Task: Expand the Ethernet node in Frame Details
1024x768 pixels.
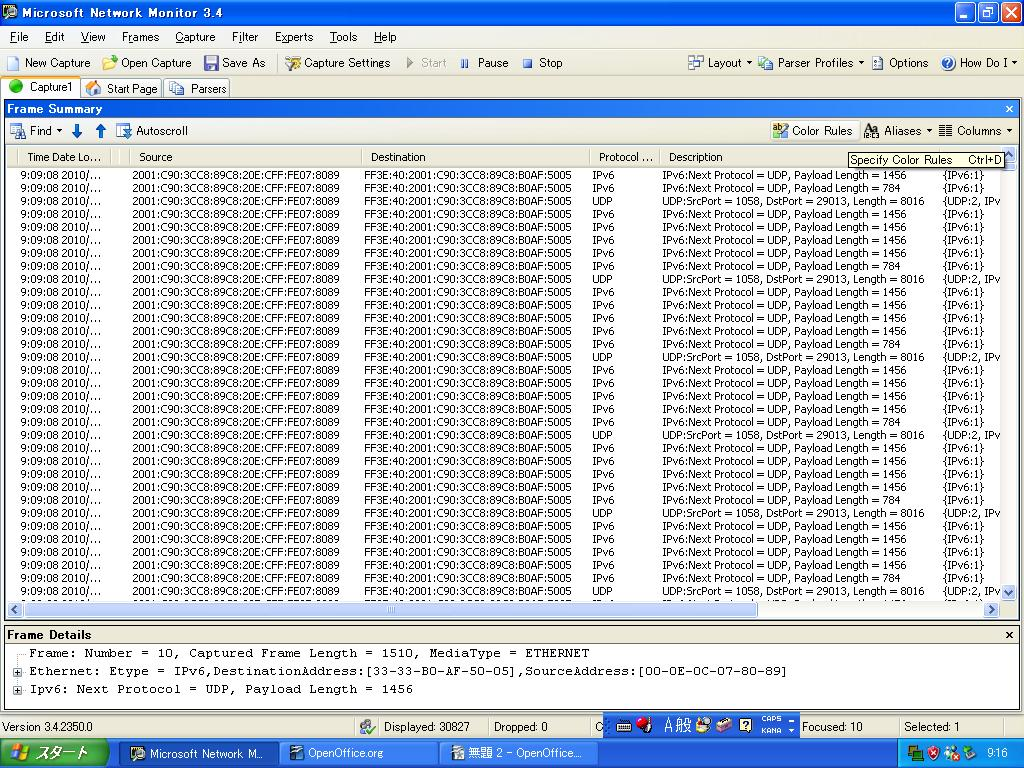Action: (17, 671)
